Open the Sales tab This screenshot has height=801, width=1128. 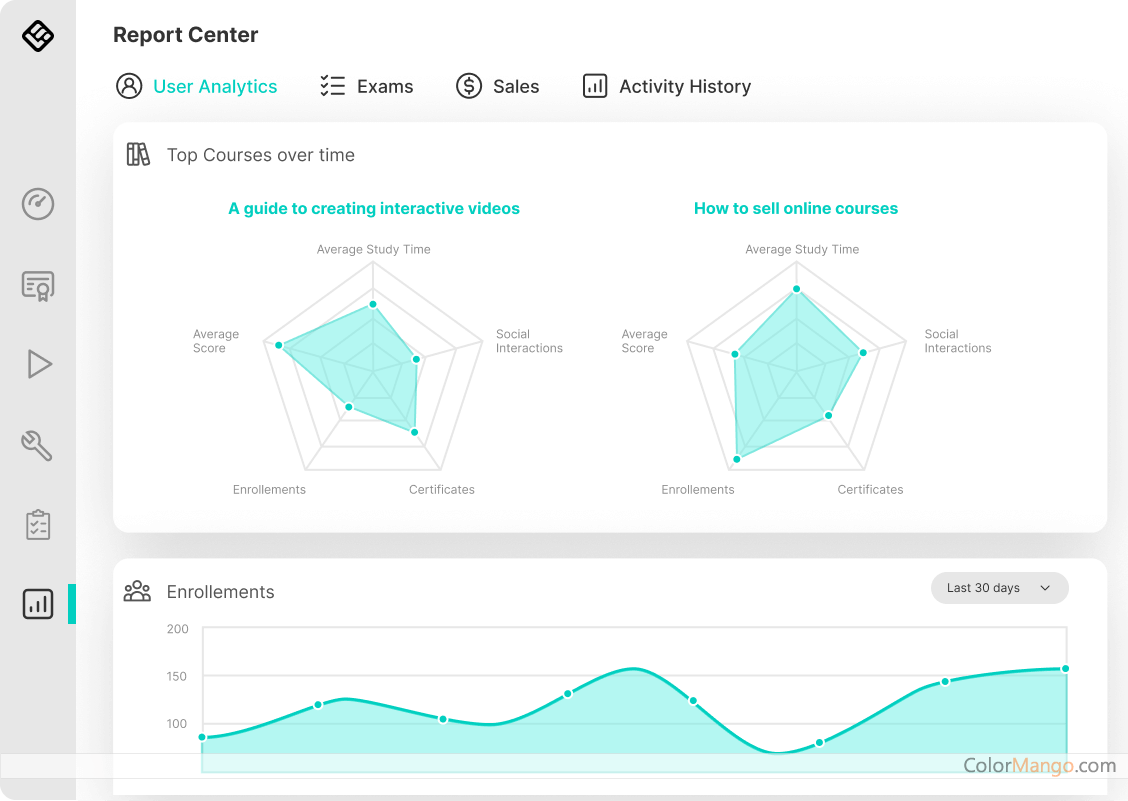[x=497, y=87]
